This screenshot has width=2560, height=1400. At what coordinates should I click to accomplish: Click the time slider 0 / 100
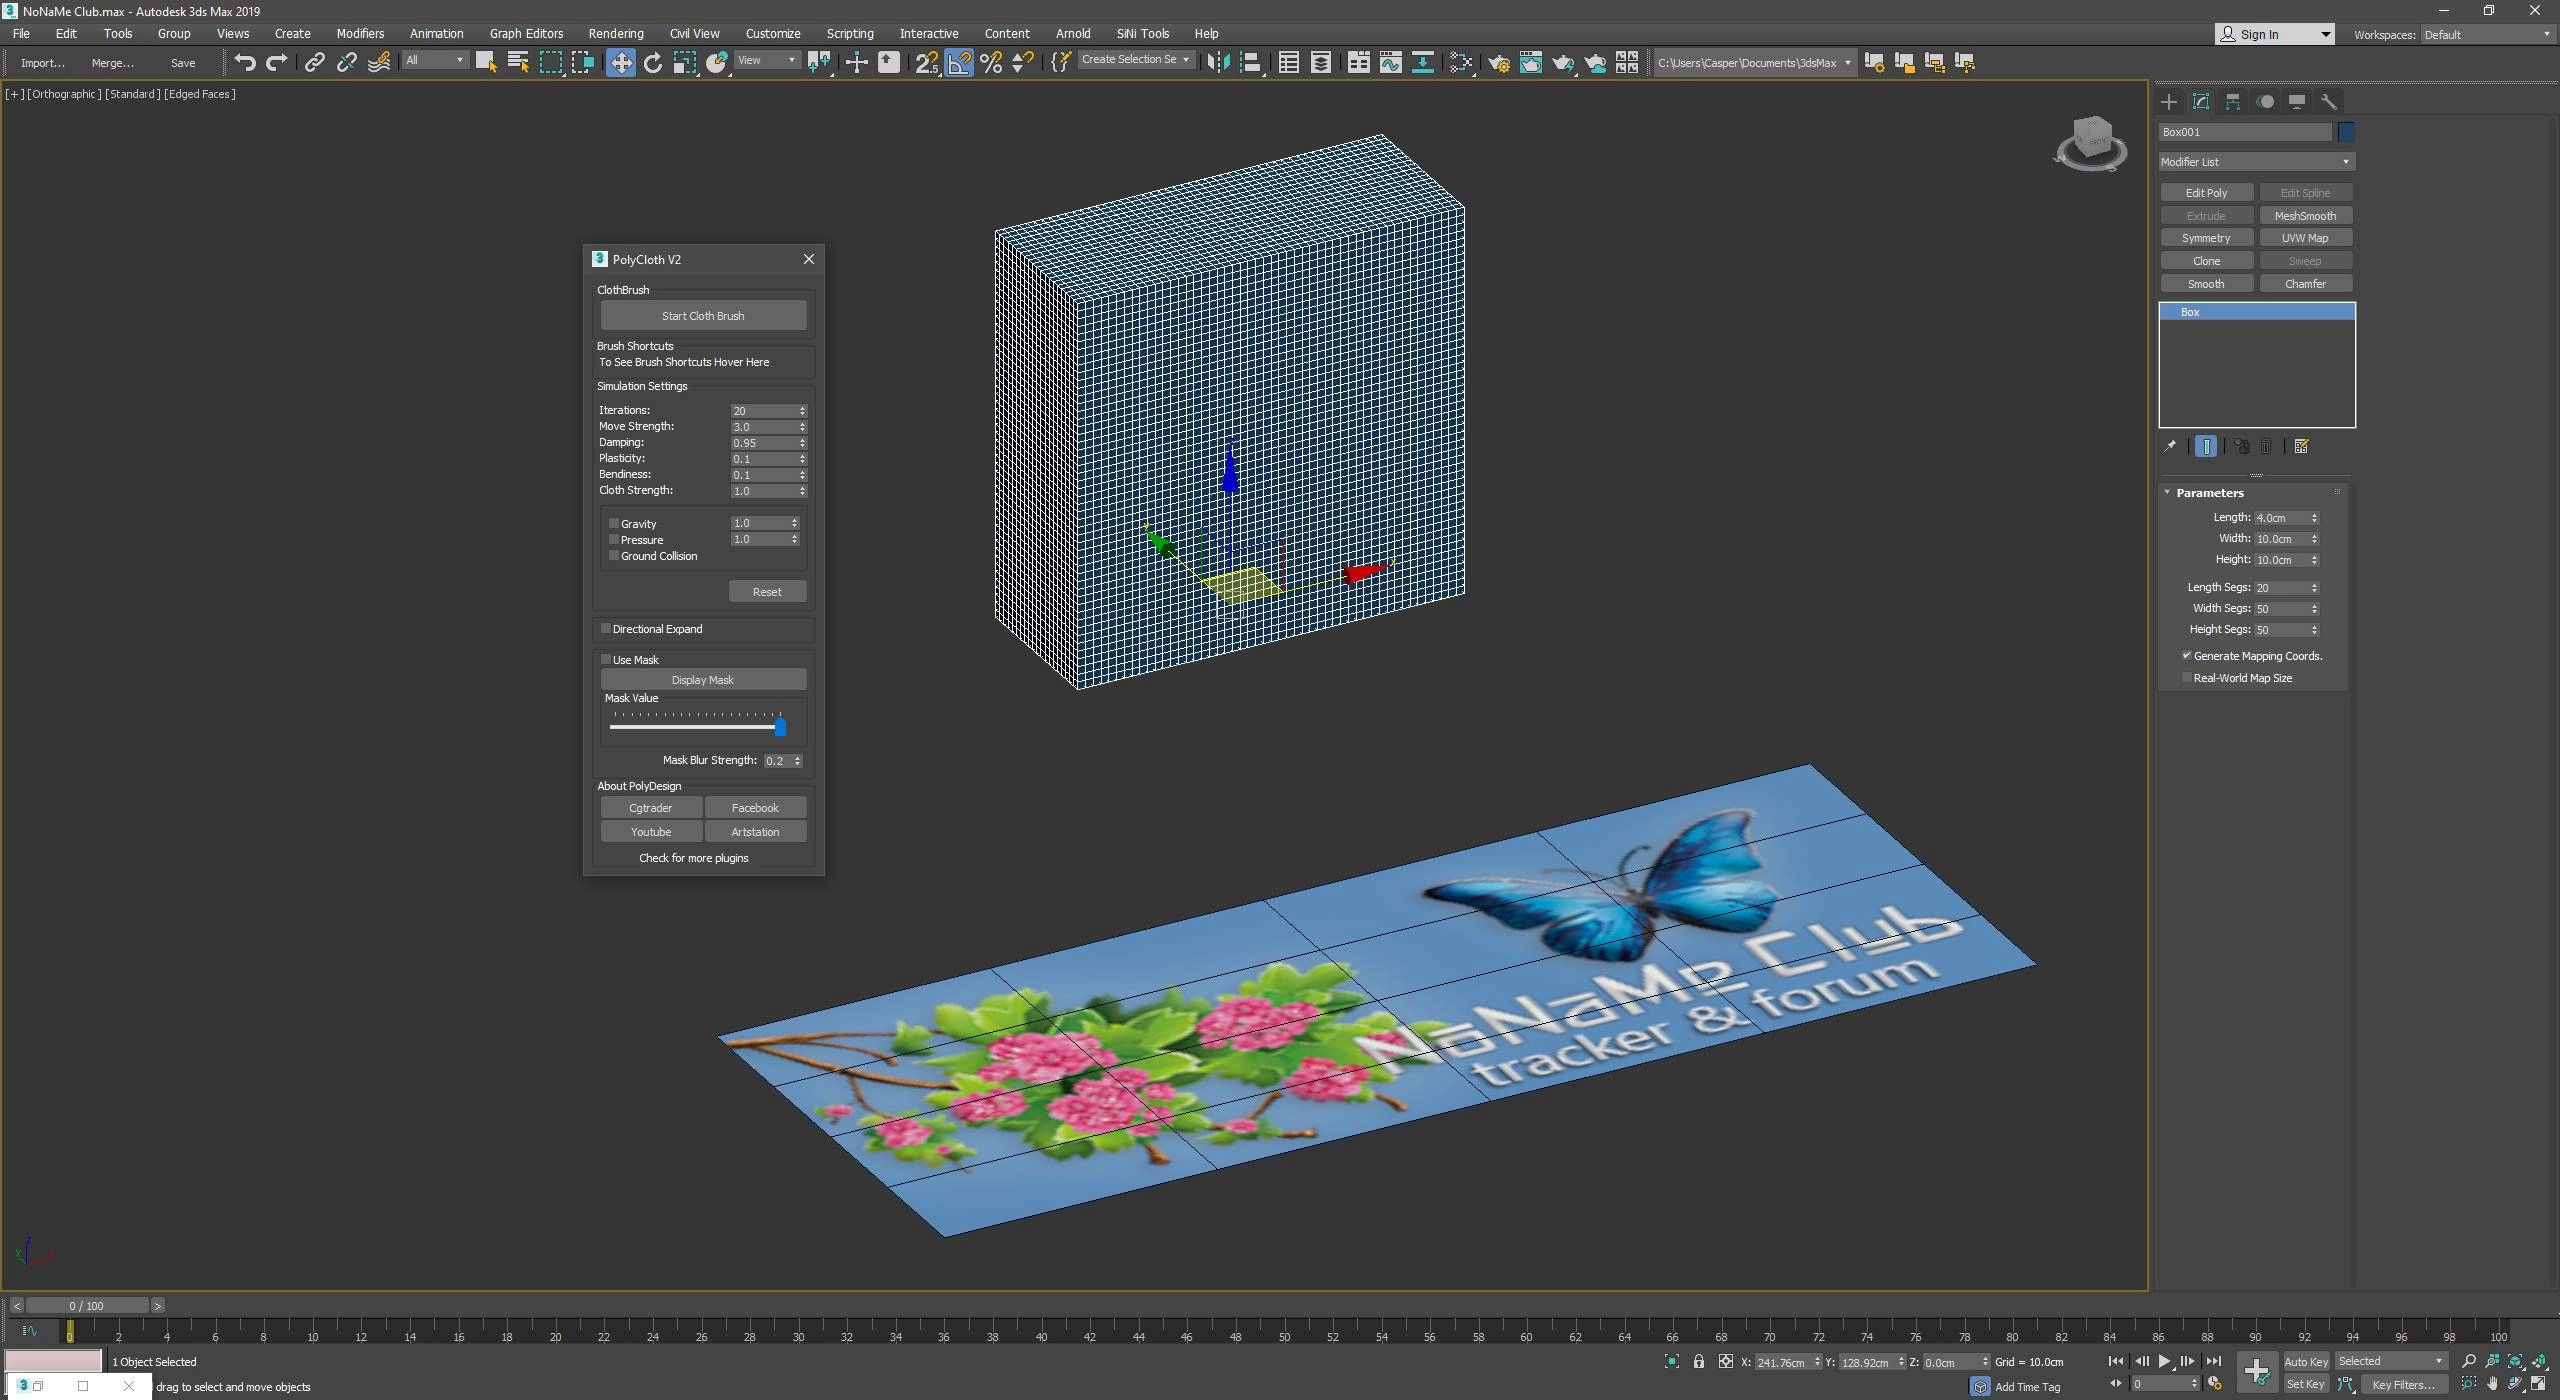pos(87,1305)
